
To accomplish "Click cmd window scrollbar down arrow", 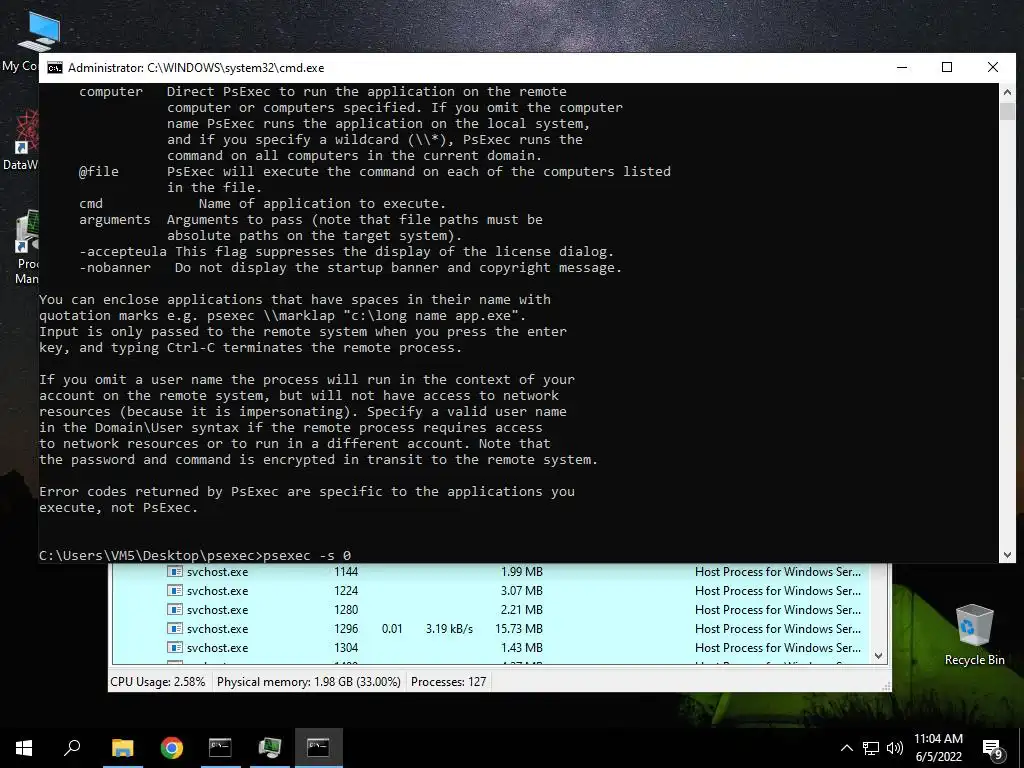I will [1007, 555].
